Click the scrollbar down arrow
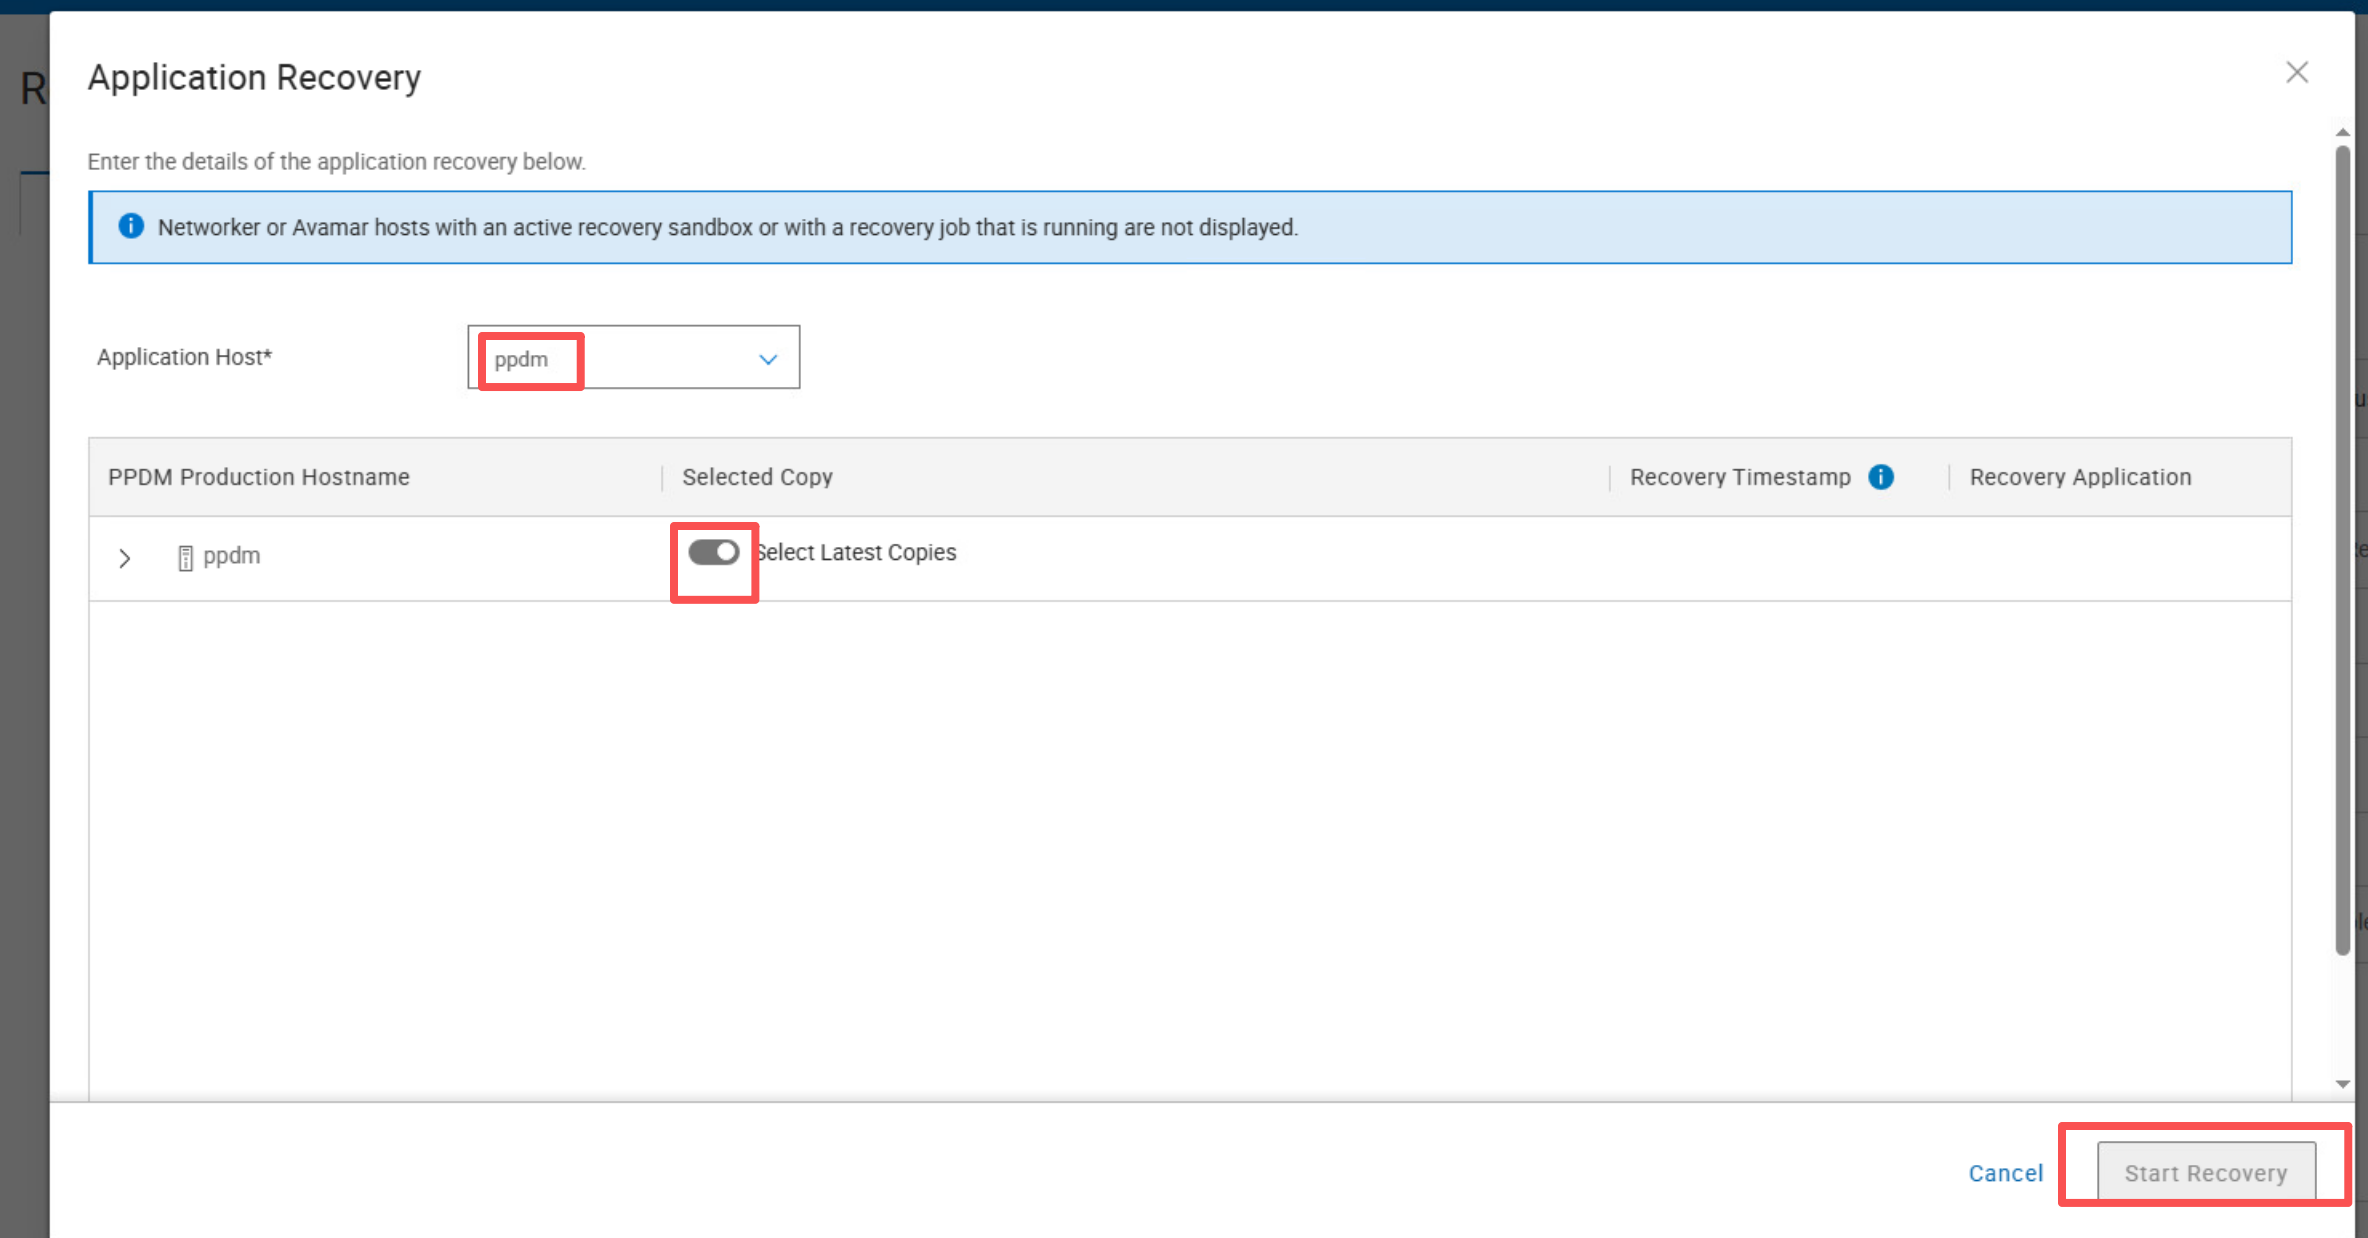Viewport: 2368px width, 1238px height. [2342, 1084]
